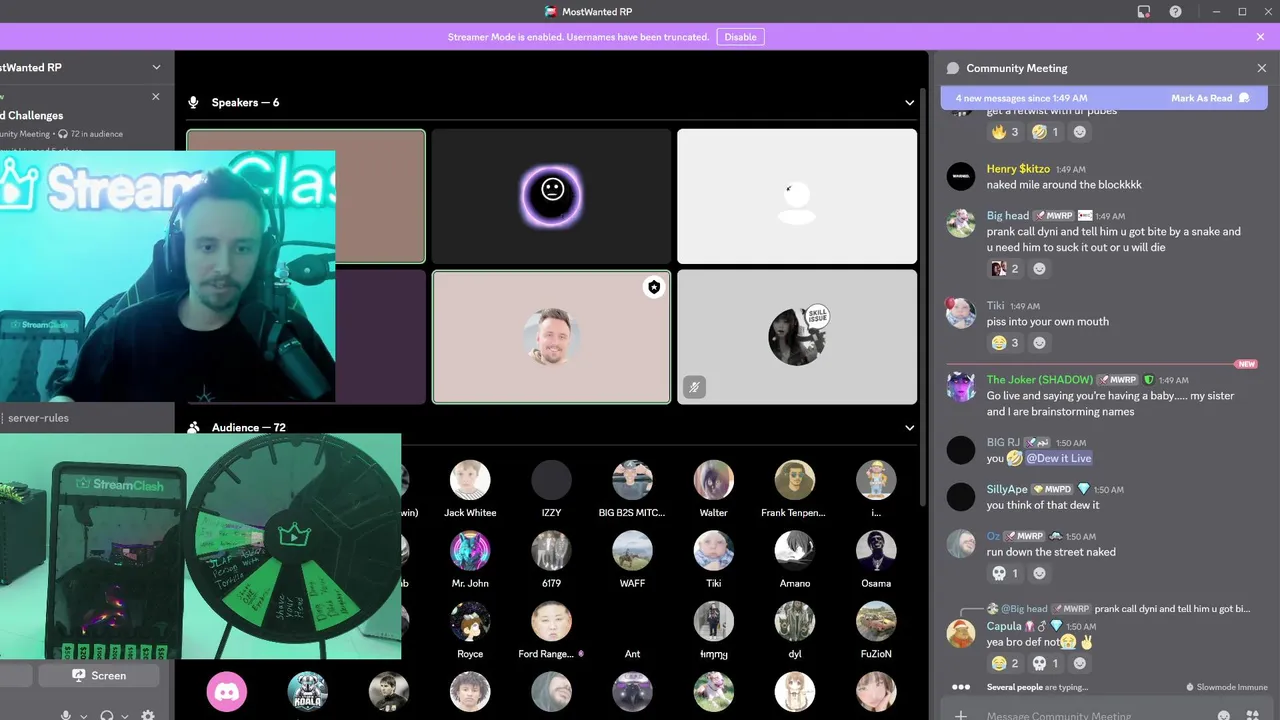Open Walter's audience avatar
This screenshot has width=1280, height=720.
[714, 480]
